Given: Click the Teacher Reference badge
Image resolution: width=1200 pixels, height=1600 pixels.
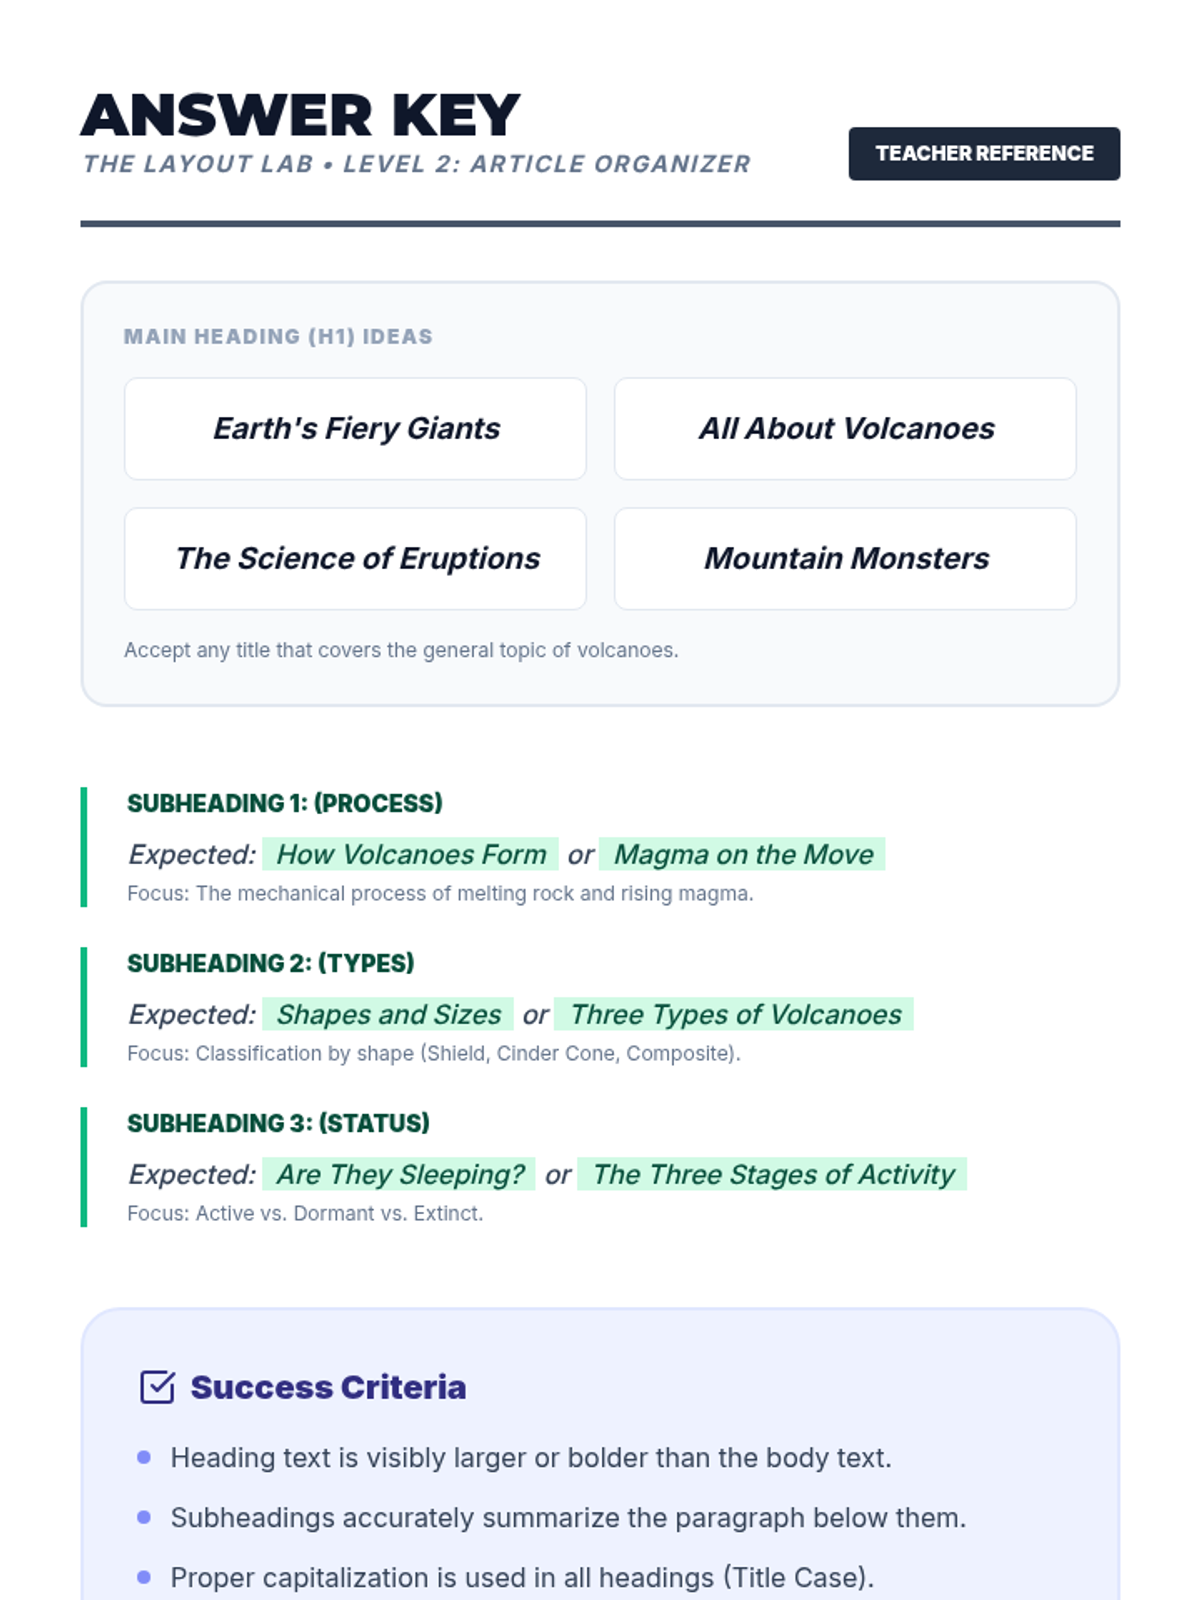Looking at the screenshot, I should pos(984,154).
